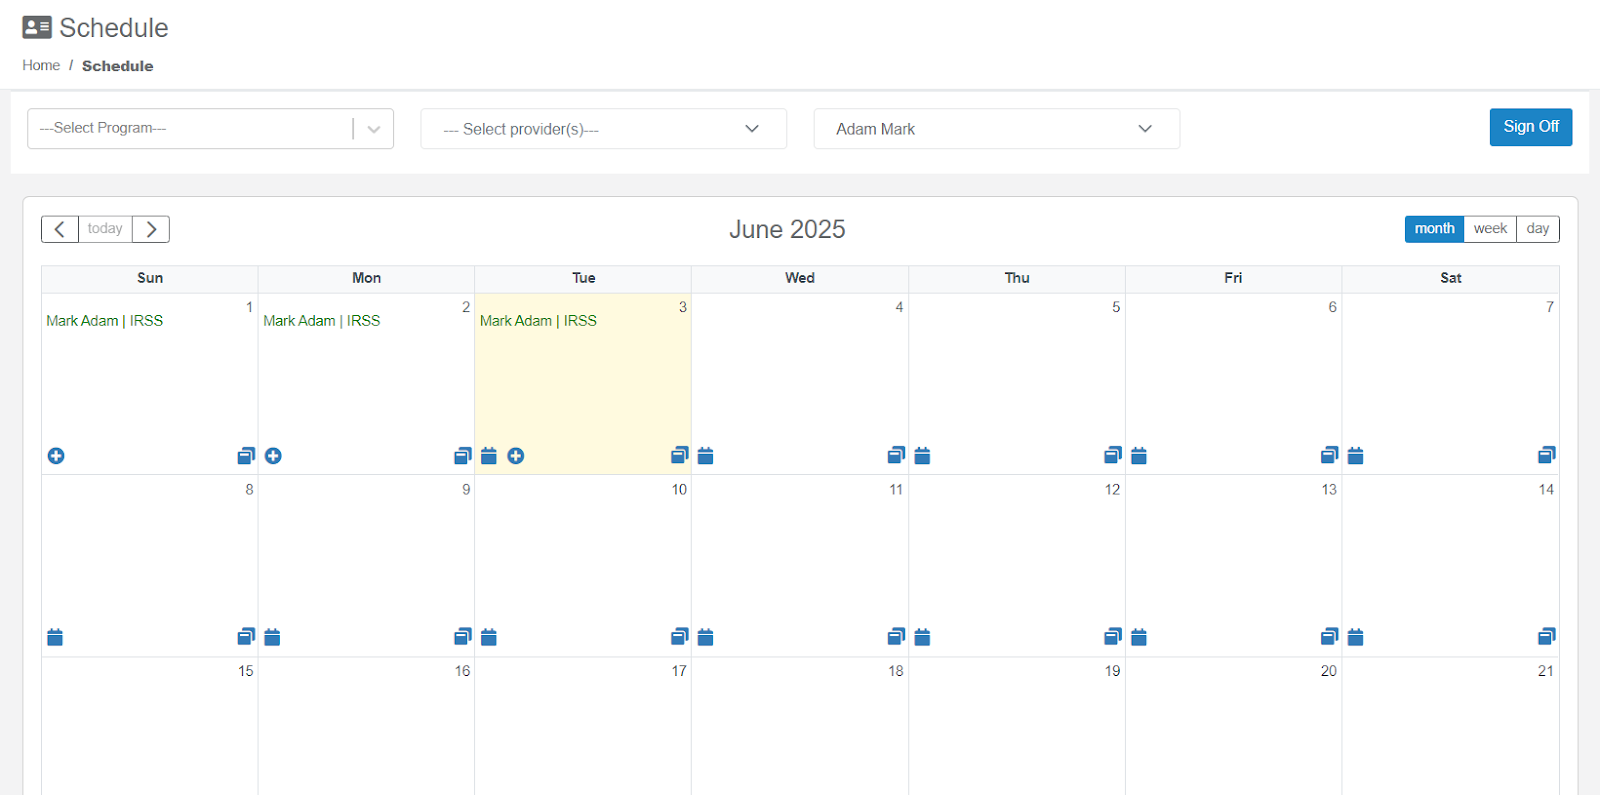Click the calendar icon in the June 7 cell
The height and width of the screenshot is (795, 1600).
point(1356,456)
